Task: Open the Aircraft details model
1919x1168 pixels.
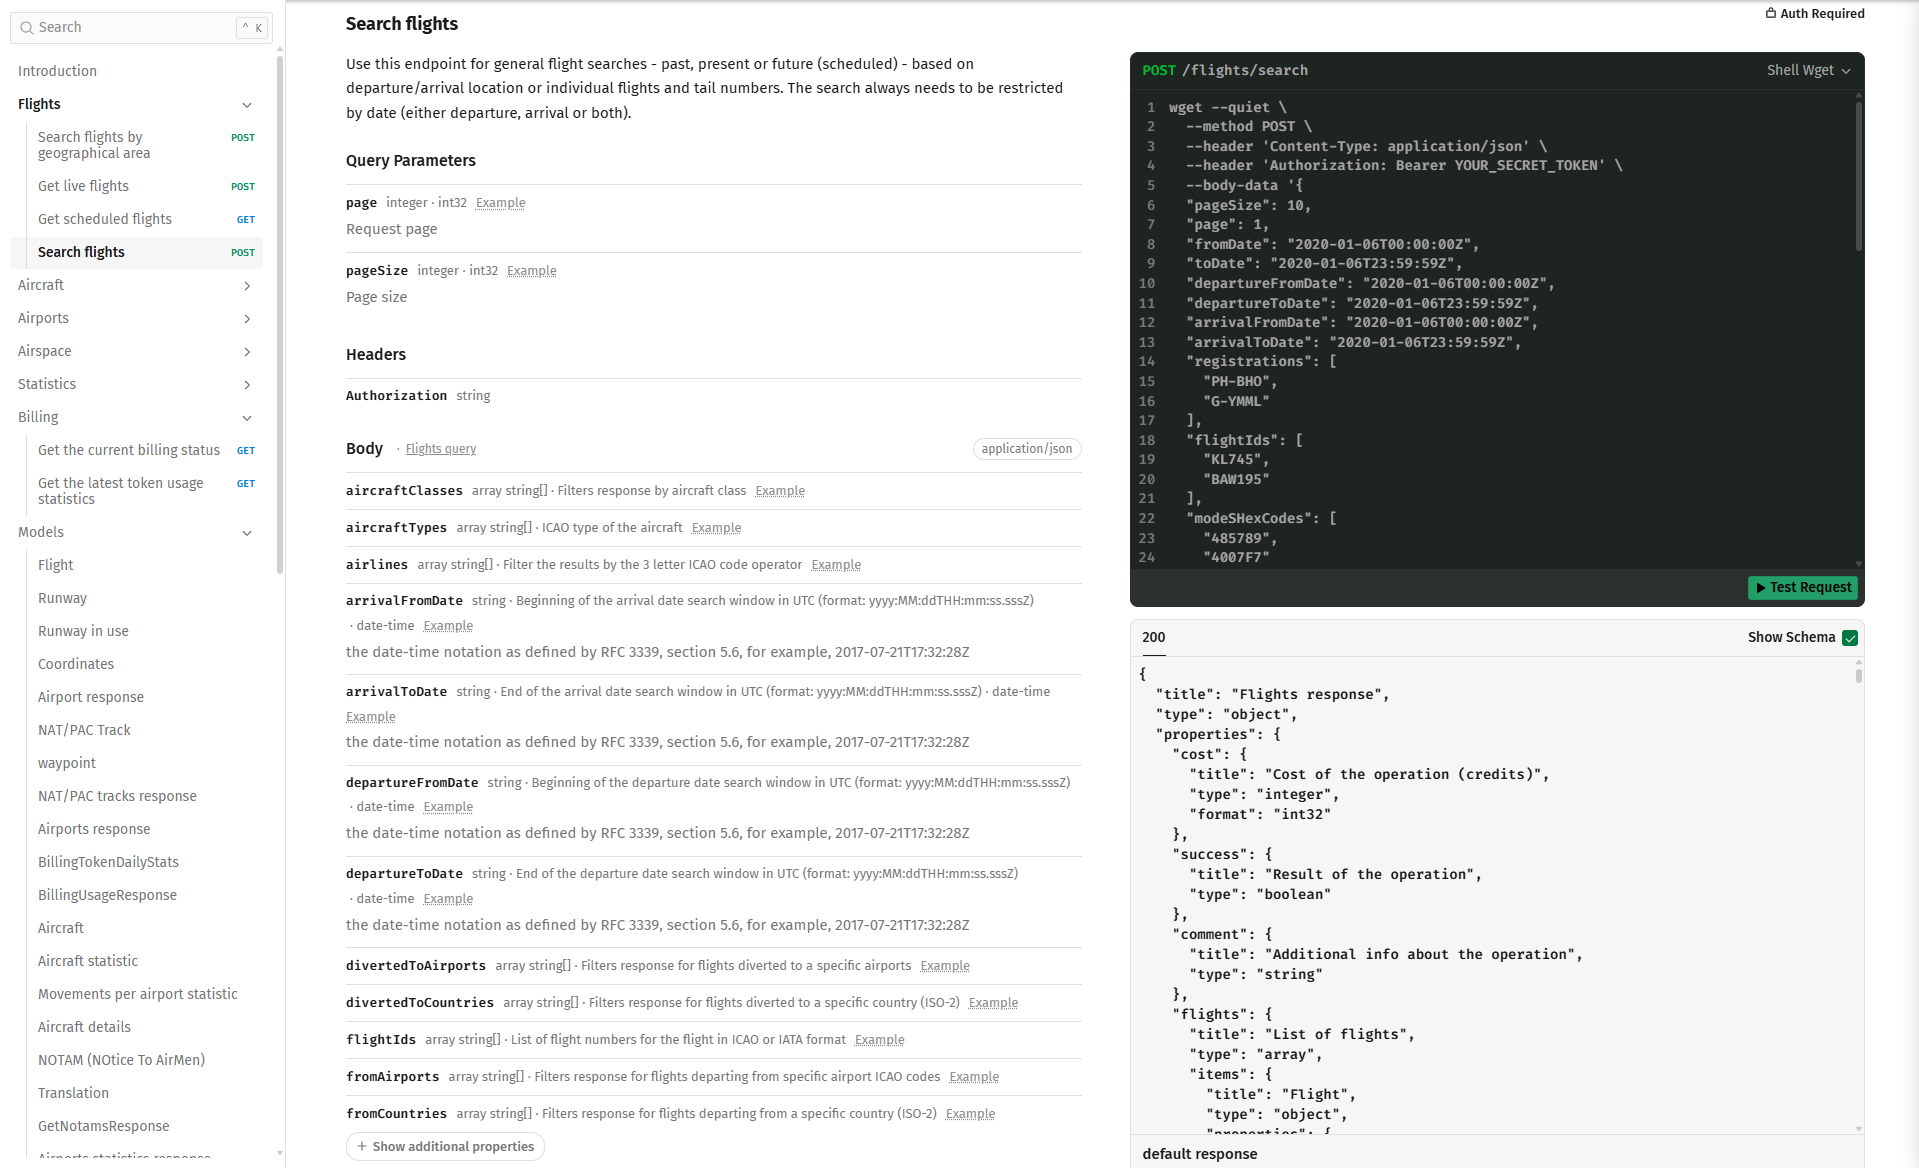Action: [84, 1027]
